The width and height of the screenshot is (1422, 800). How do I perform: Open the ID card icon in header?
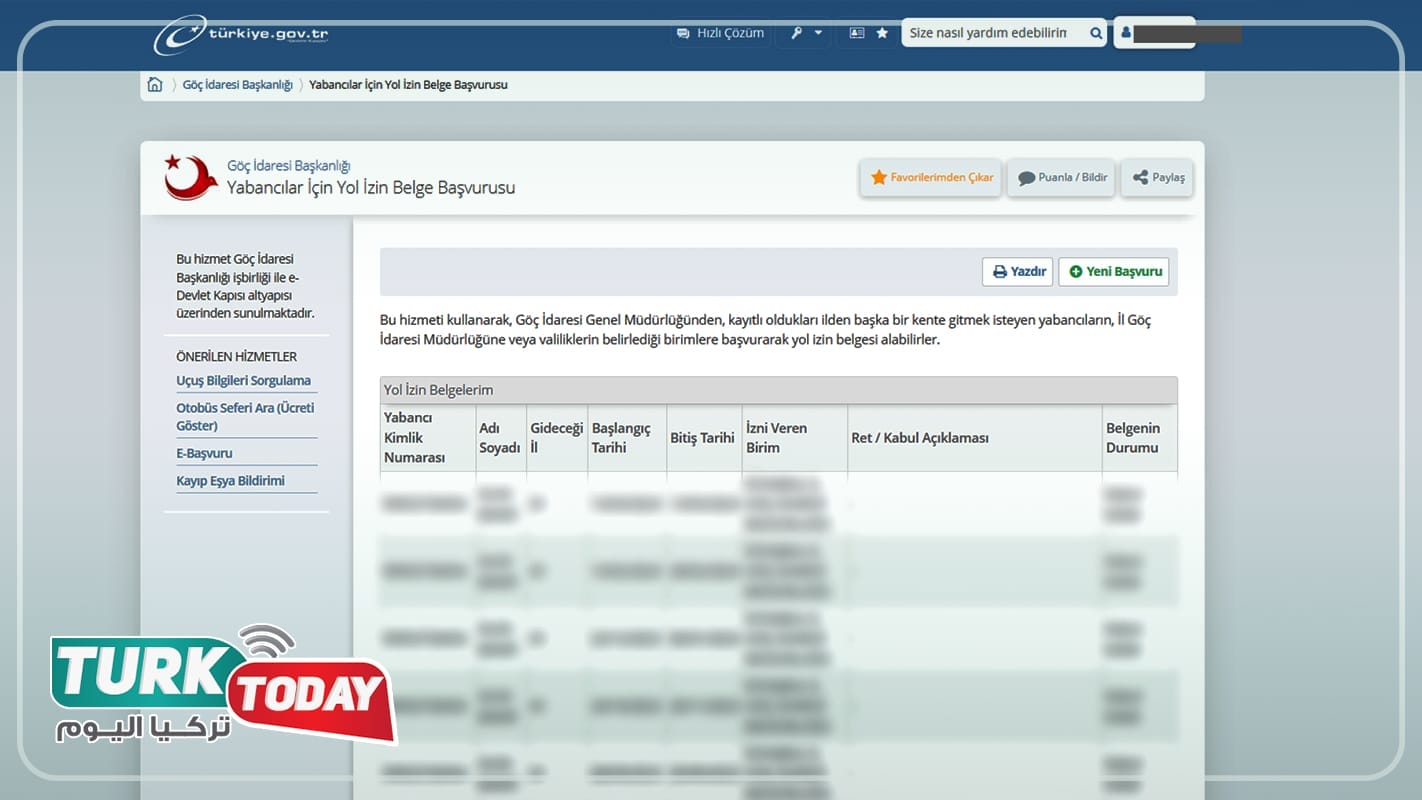tap(856, 33)
